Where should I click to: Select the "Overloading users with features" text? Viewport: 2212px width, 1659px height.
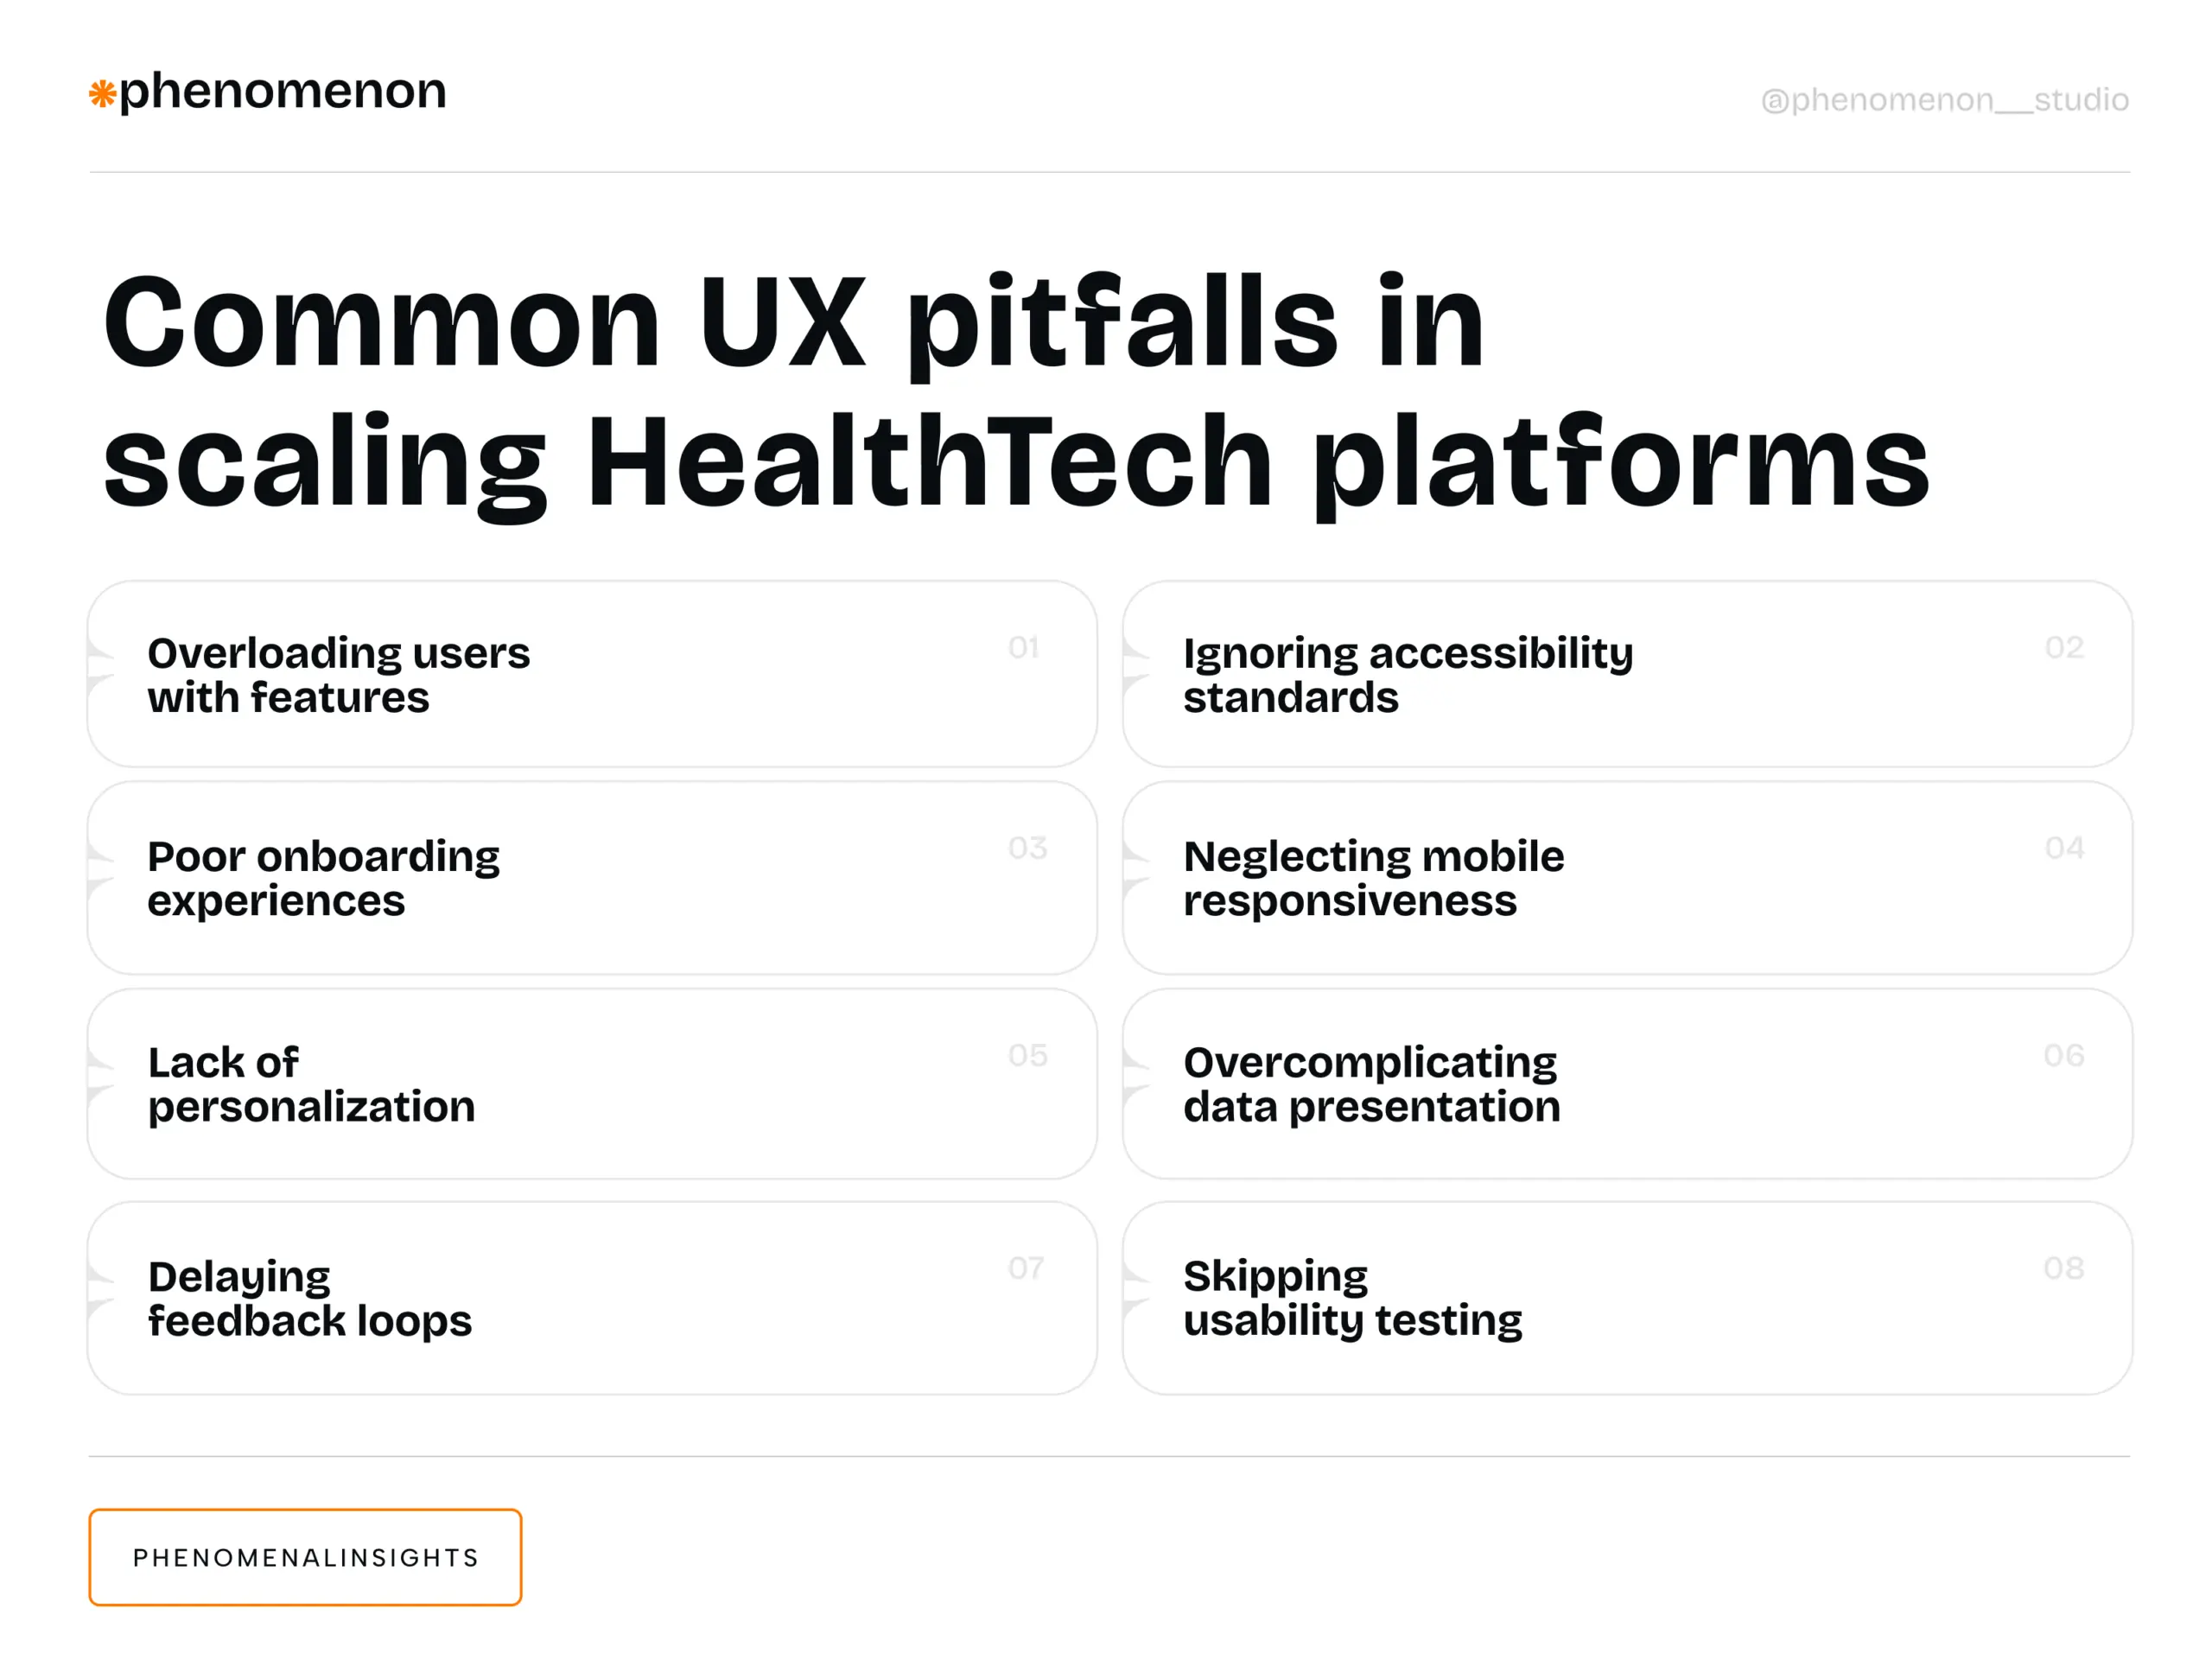coord(338,675)
